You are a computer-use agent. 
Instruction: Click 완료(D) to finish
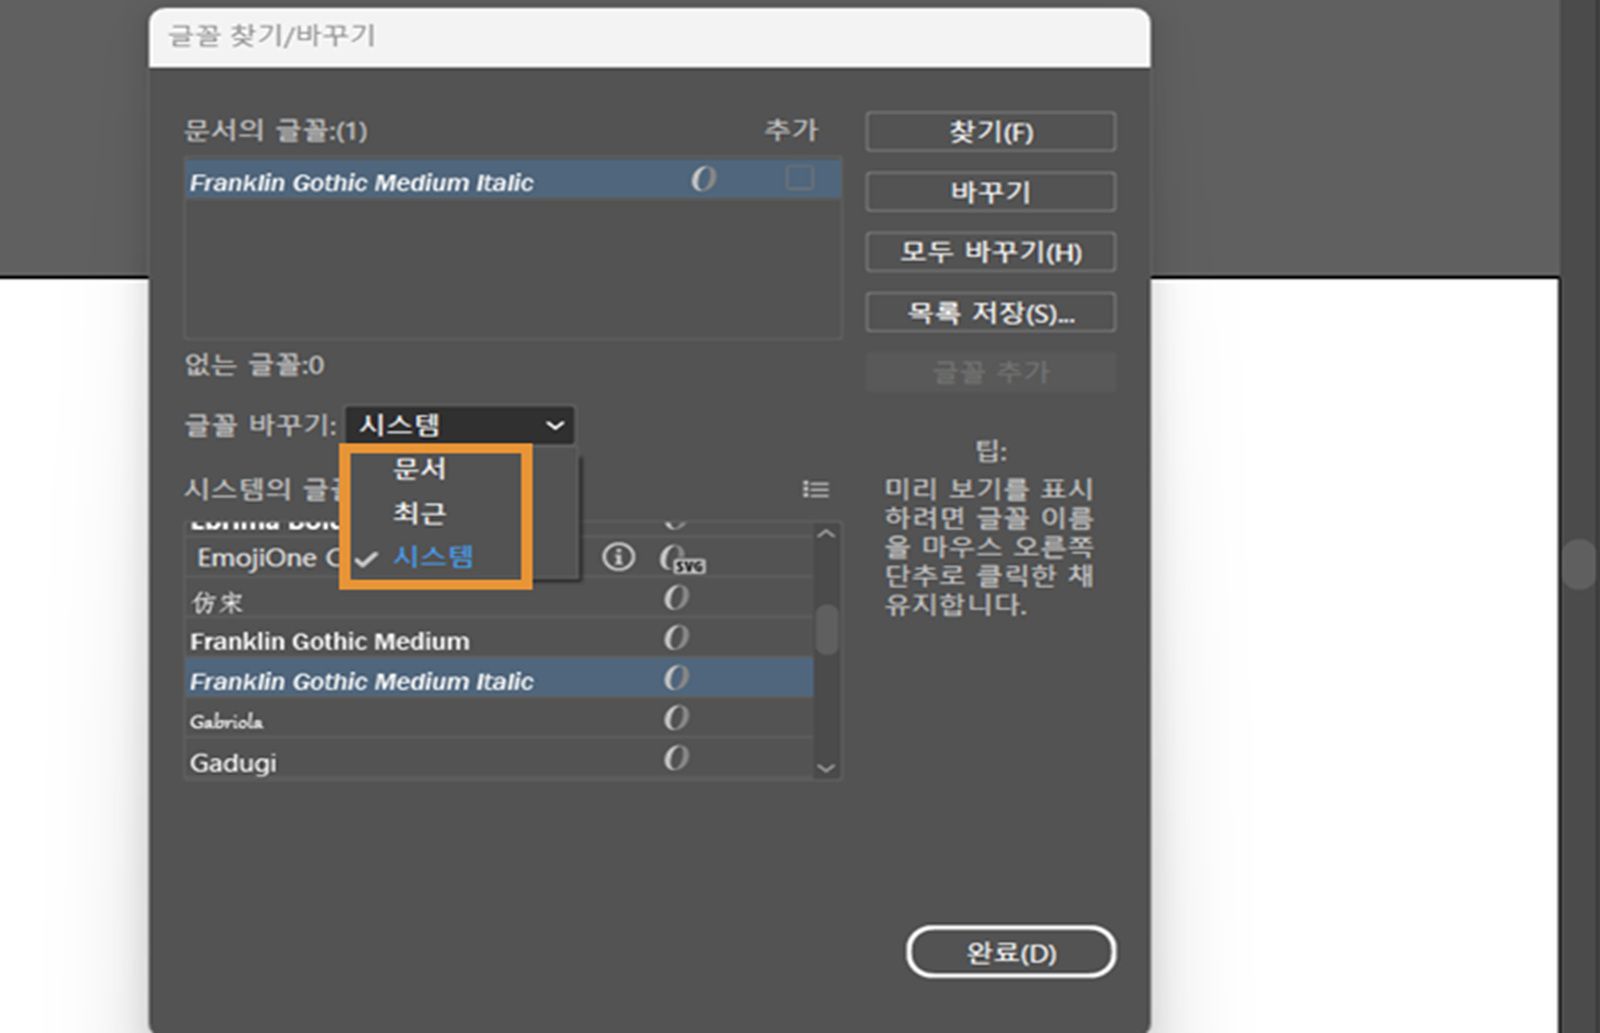[x=1011, y=952]
